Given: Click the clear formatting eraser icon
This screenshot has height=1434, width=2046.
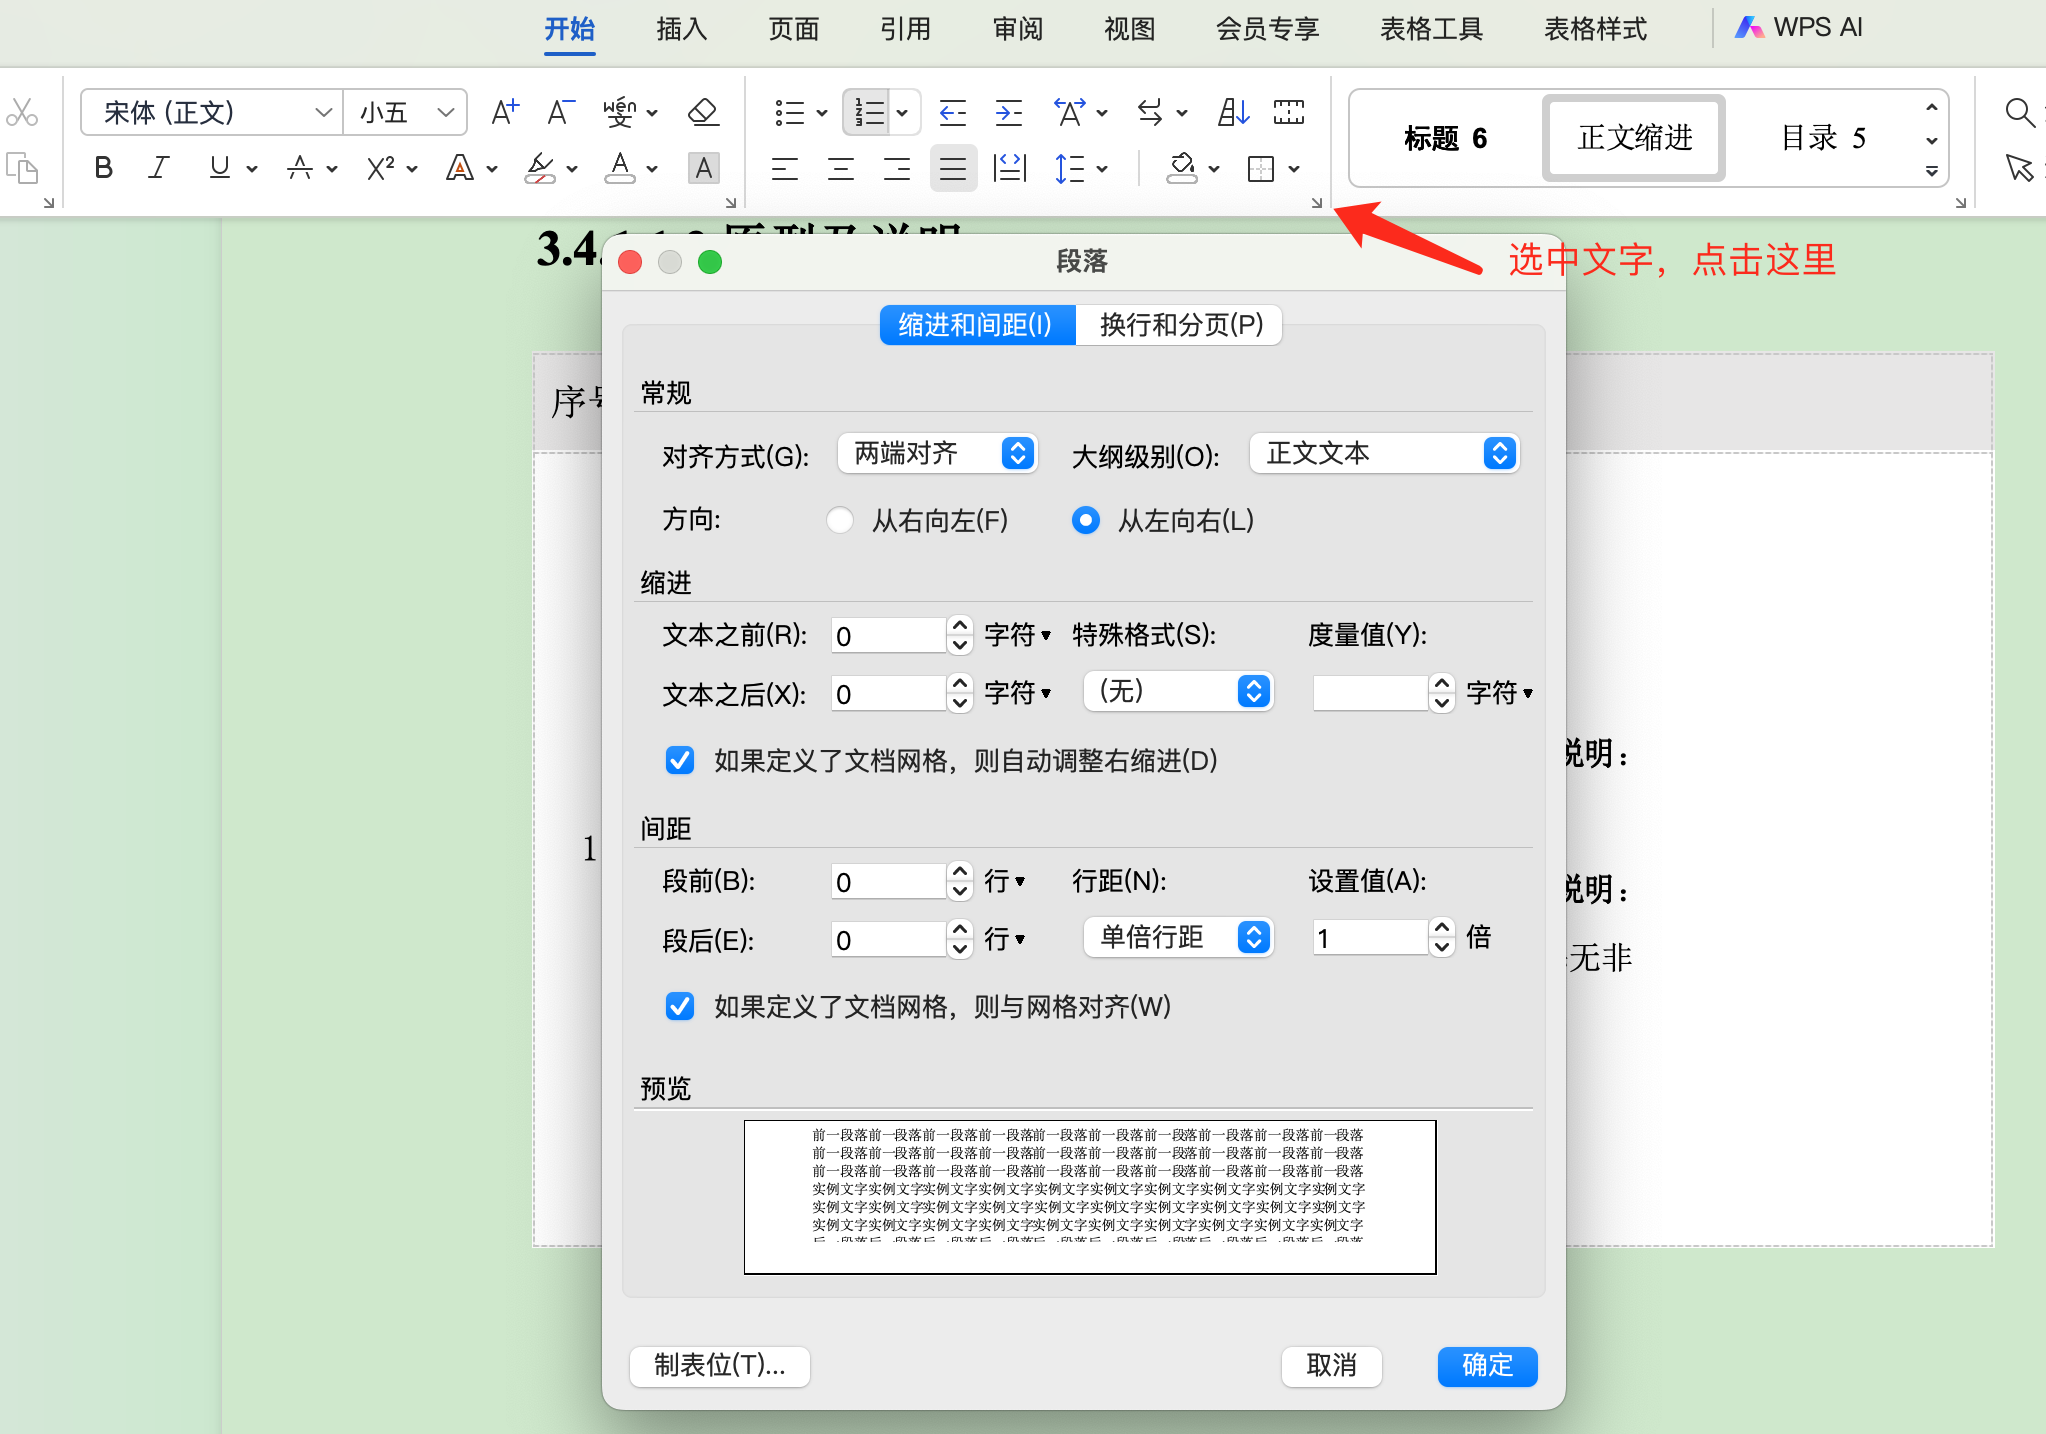Looking at the screenshot, I should [x=704, y=112].
